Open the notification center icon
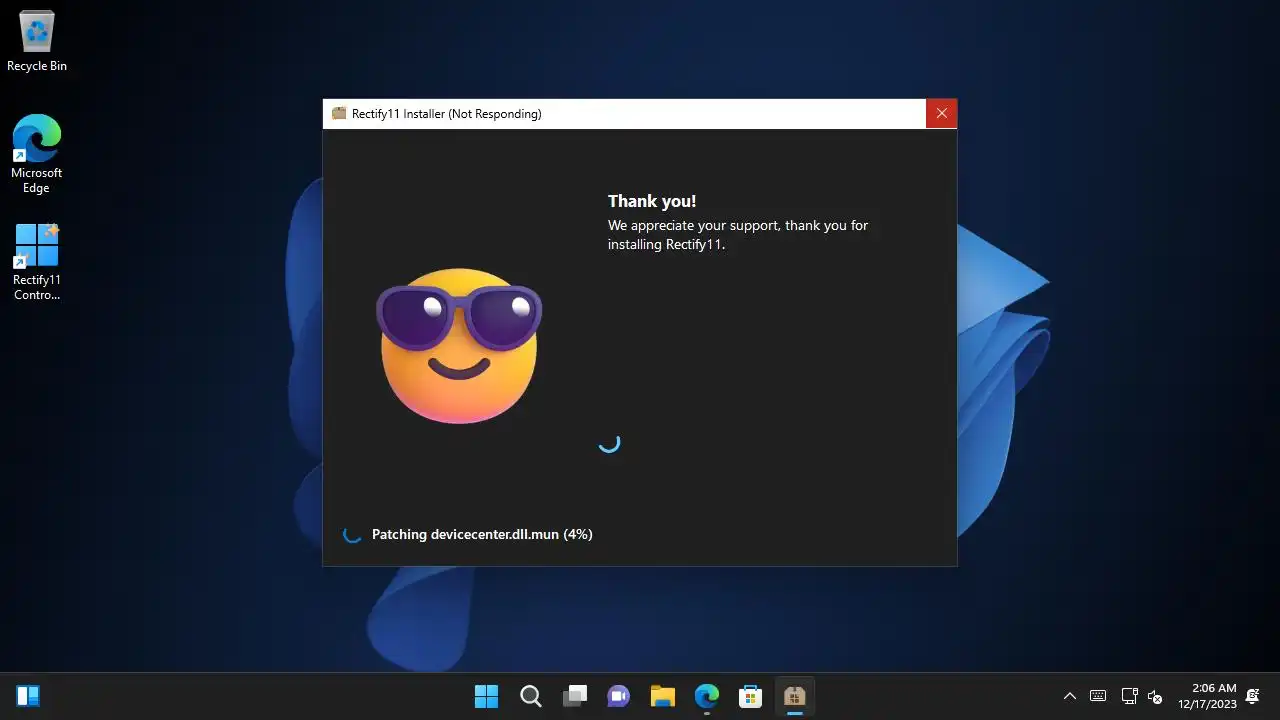 1253,696
